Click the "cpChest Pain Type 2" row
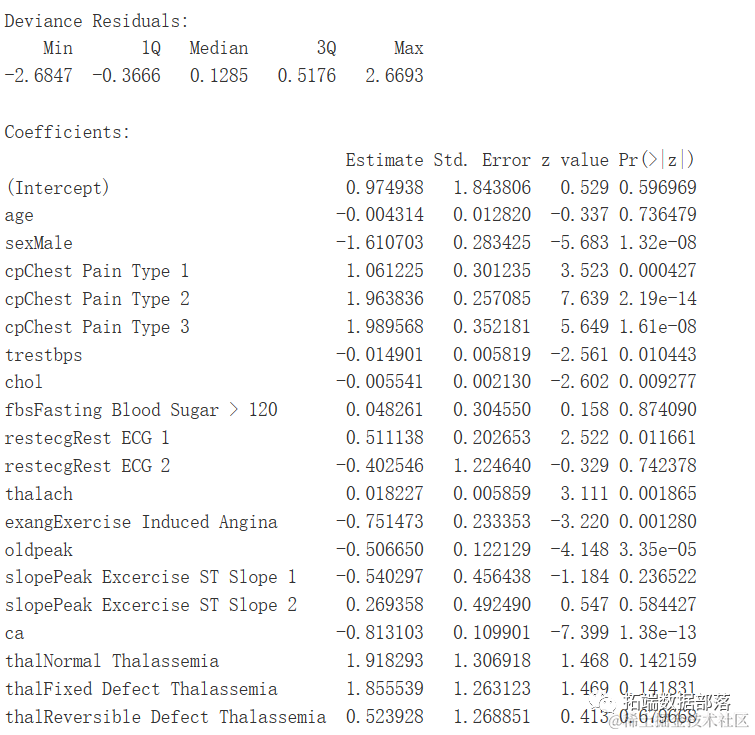The image size is (755, 735). pyautogui.click(x=97, y=299)
